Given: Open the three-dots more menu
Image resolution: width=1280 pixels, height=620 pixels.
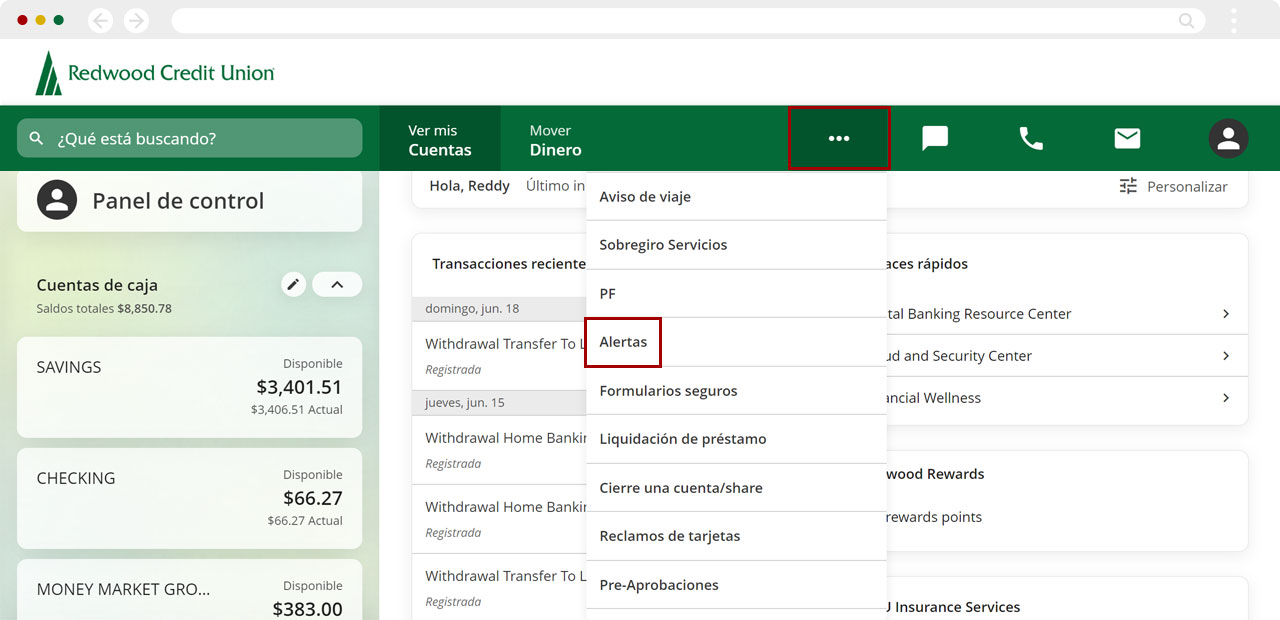Looking at the screenshot, I should [x=838, y=138].
